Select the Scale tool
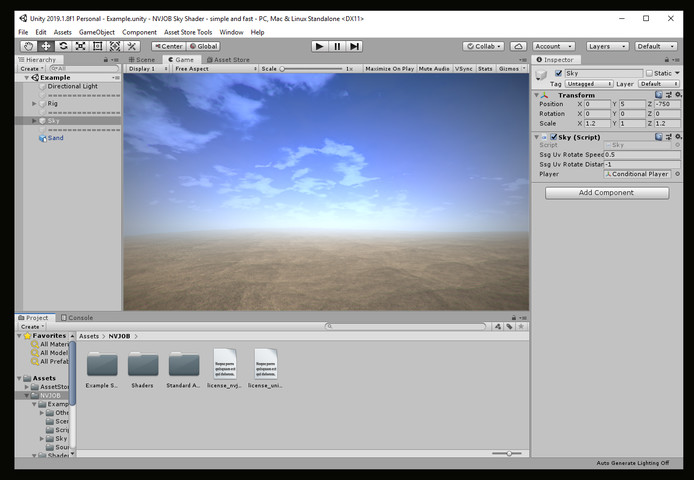Screen dimensions: 694x480 (x=81, y=46)
